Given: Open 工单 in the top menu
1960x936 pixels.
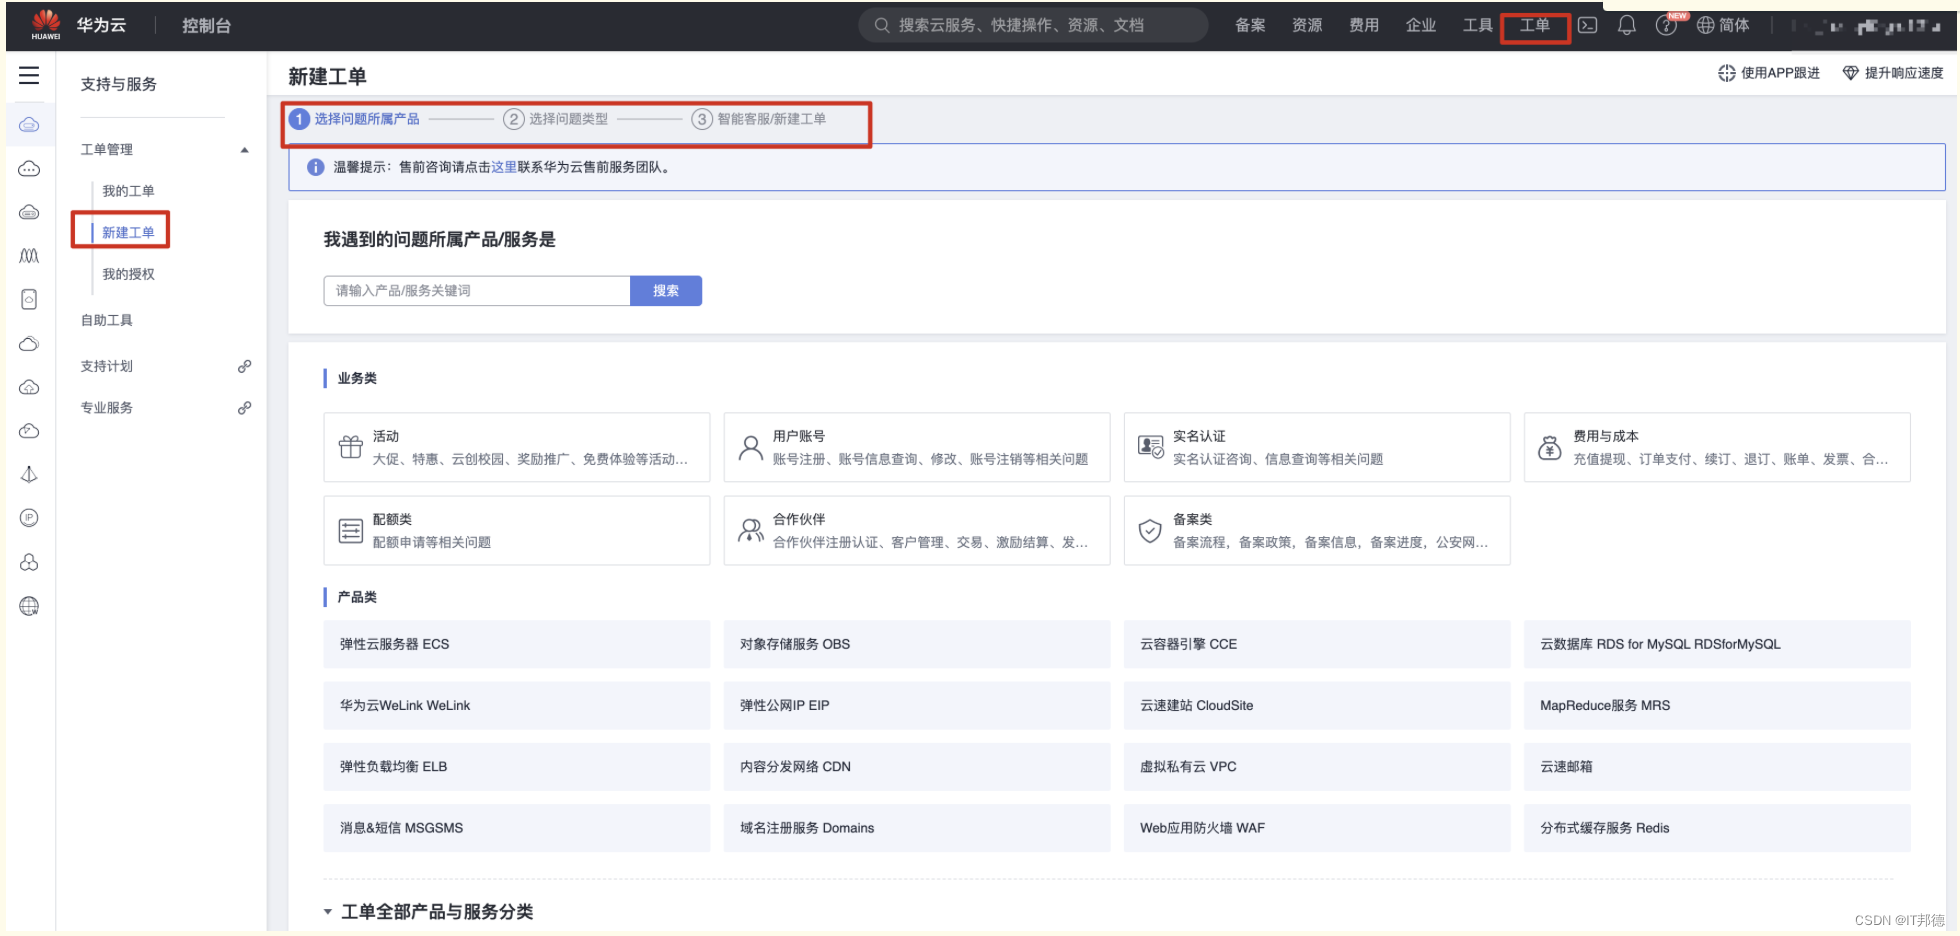Looking at the screenshot, I should [1535, 25].
